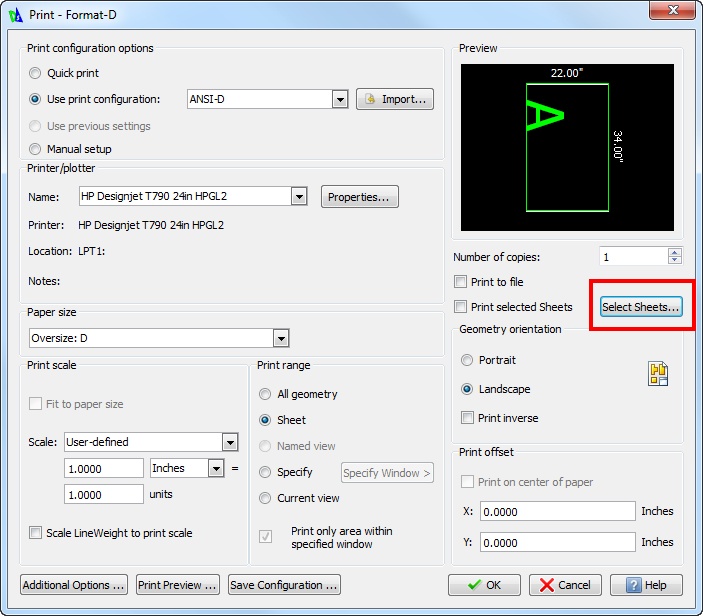This screenshot has width=703, height=616.
Task: Click the X offset input field
Action: pos(557,512)
